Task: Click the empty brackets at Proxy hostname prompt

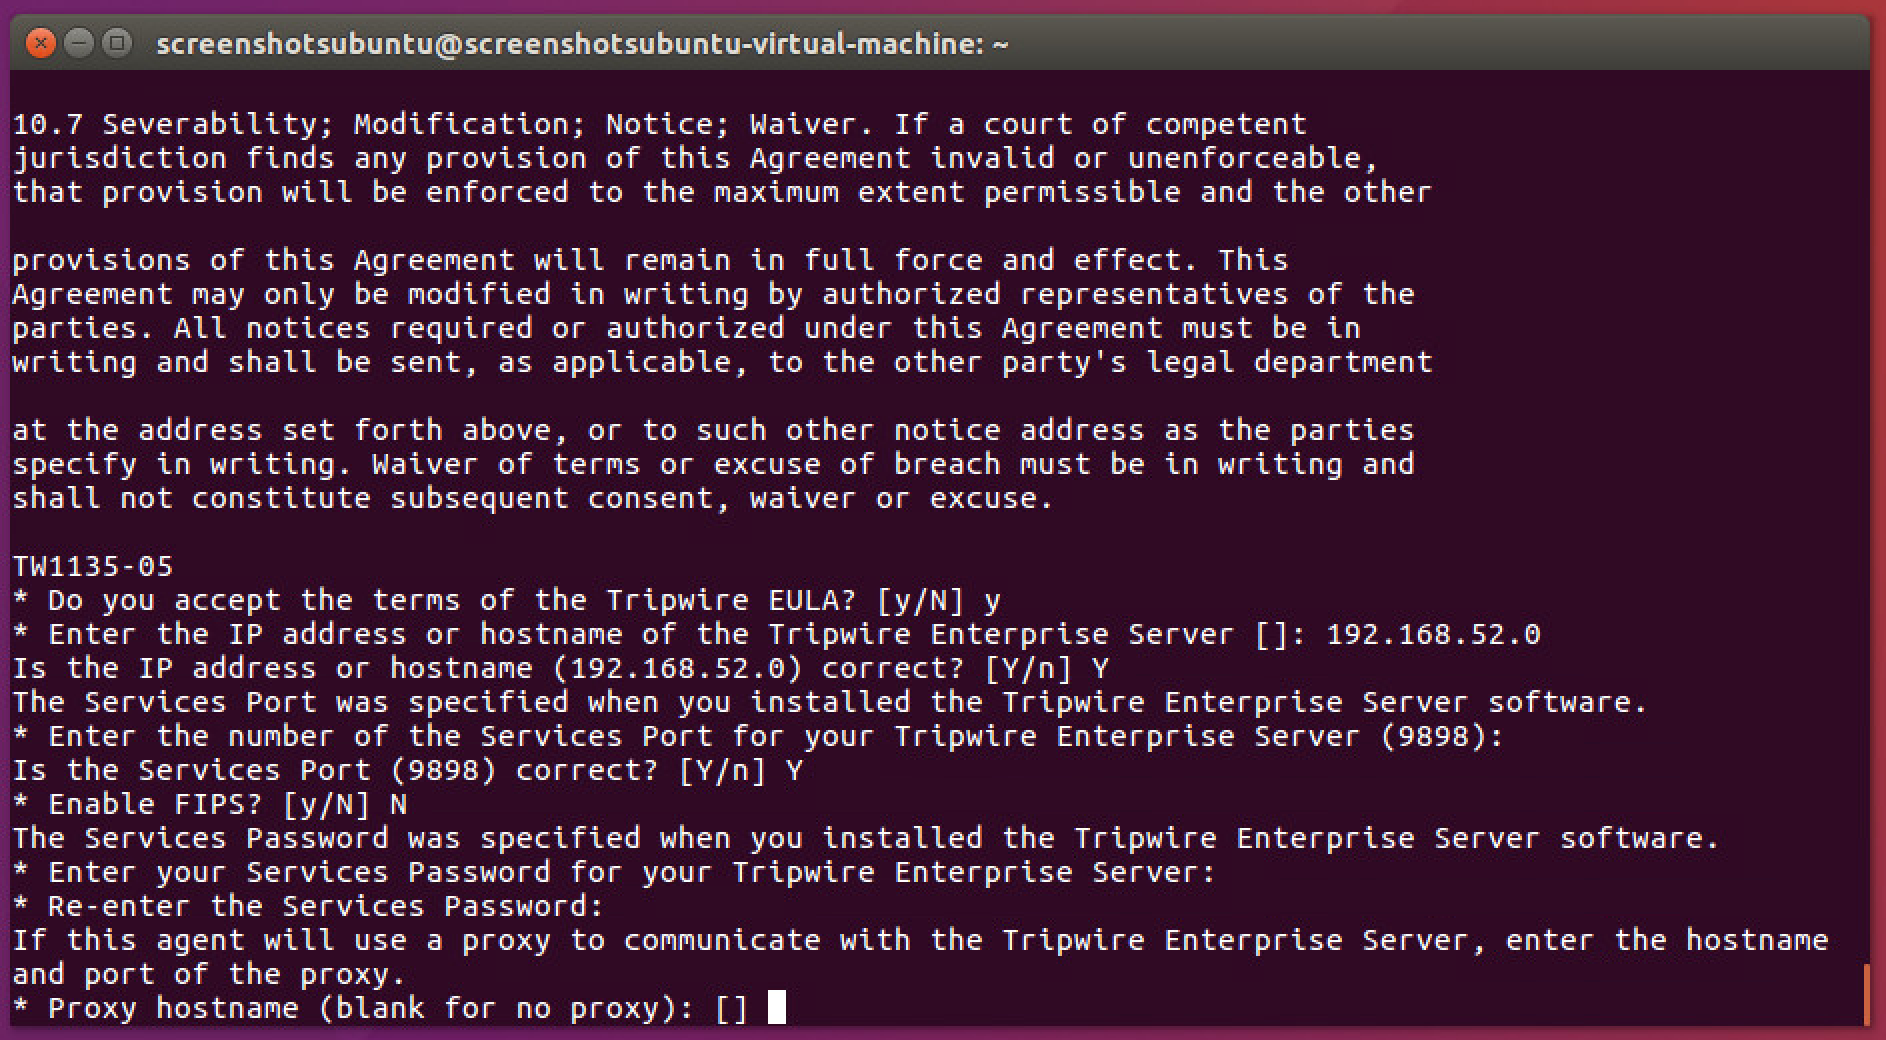Action: tap(731, 1008)
